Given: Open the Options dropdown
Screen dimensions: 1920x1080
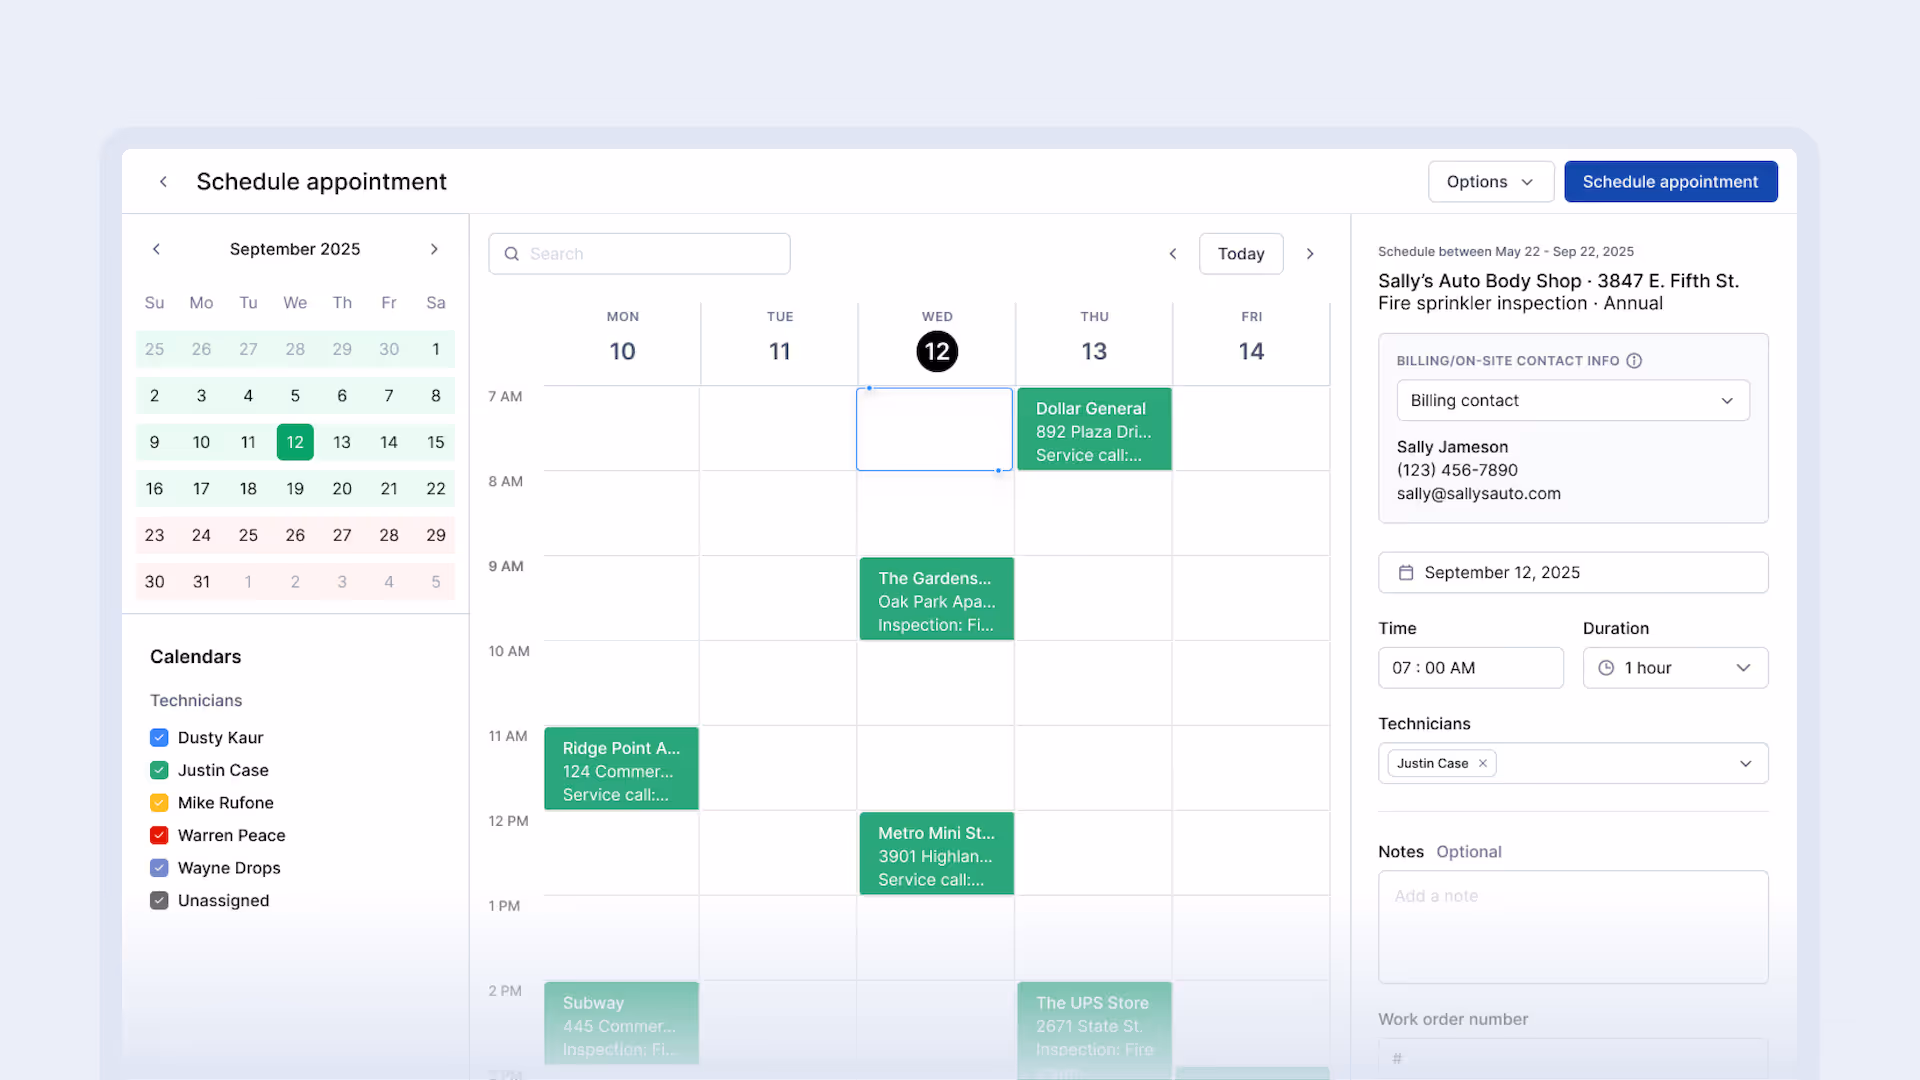Looking at the screenshot, I should click(1490, 182).
